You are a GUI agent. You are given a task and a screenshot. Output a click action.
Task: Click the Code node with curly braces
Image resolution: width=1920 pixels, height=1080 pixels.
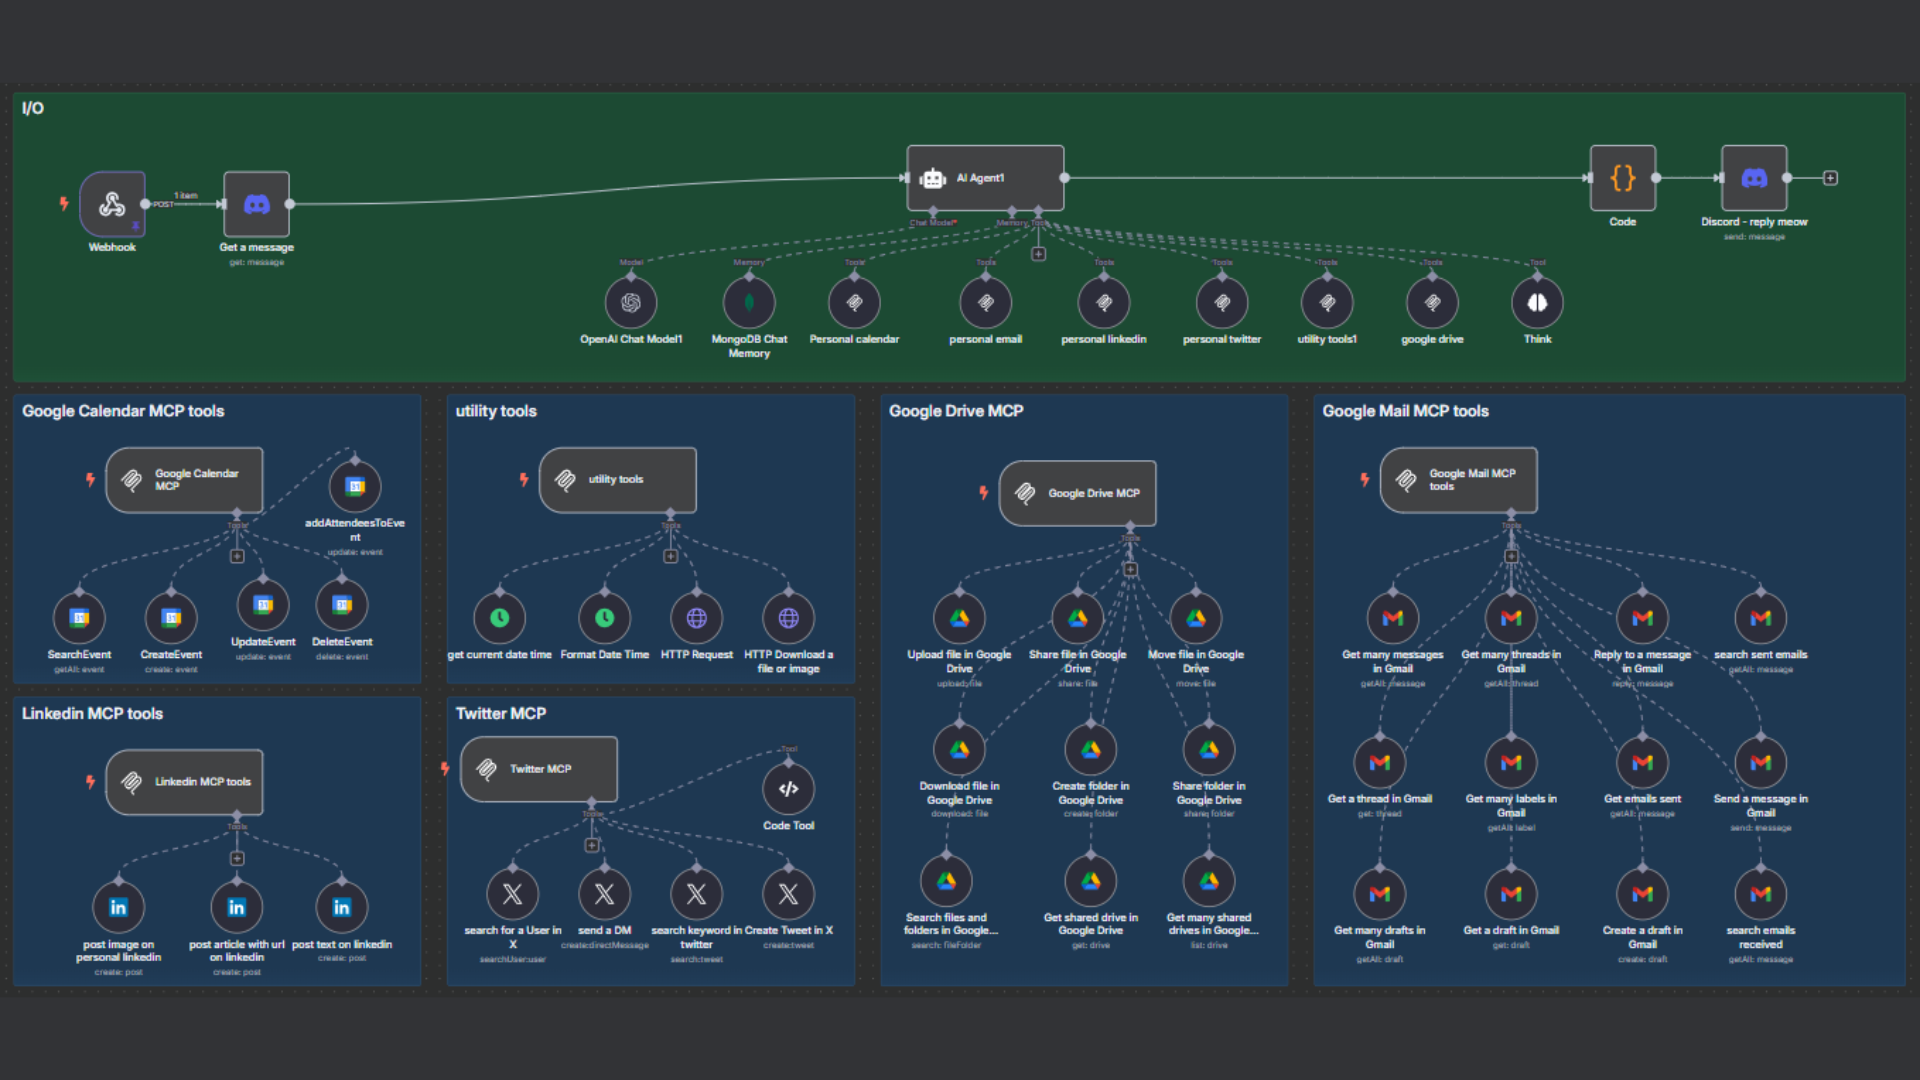tap(1622, 178)
